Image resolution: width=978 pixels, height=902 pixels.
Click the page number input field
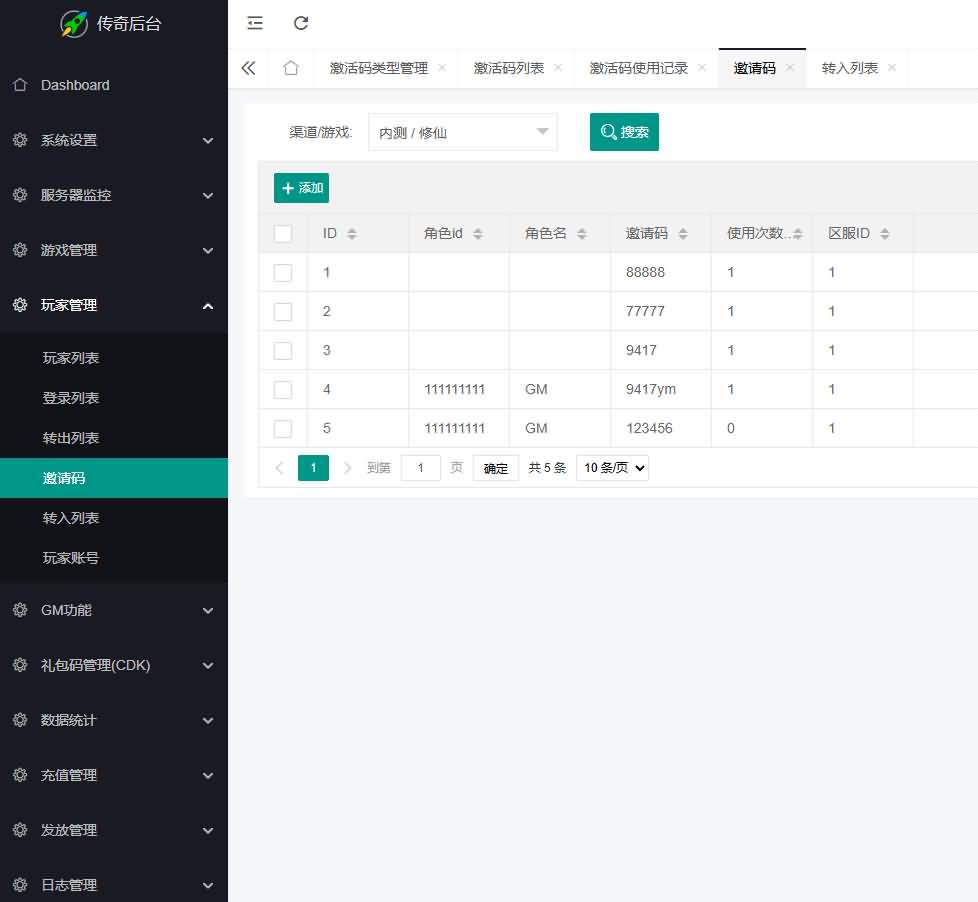420,467
